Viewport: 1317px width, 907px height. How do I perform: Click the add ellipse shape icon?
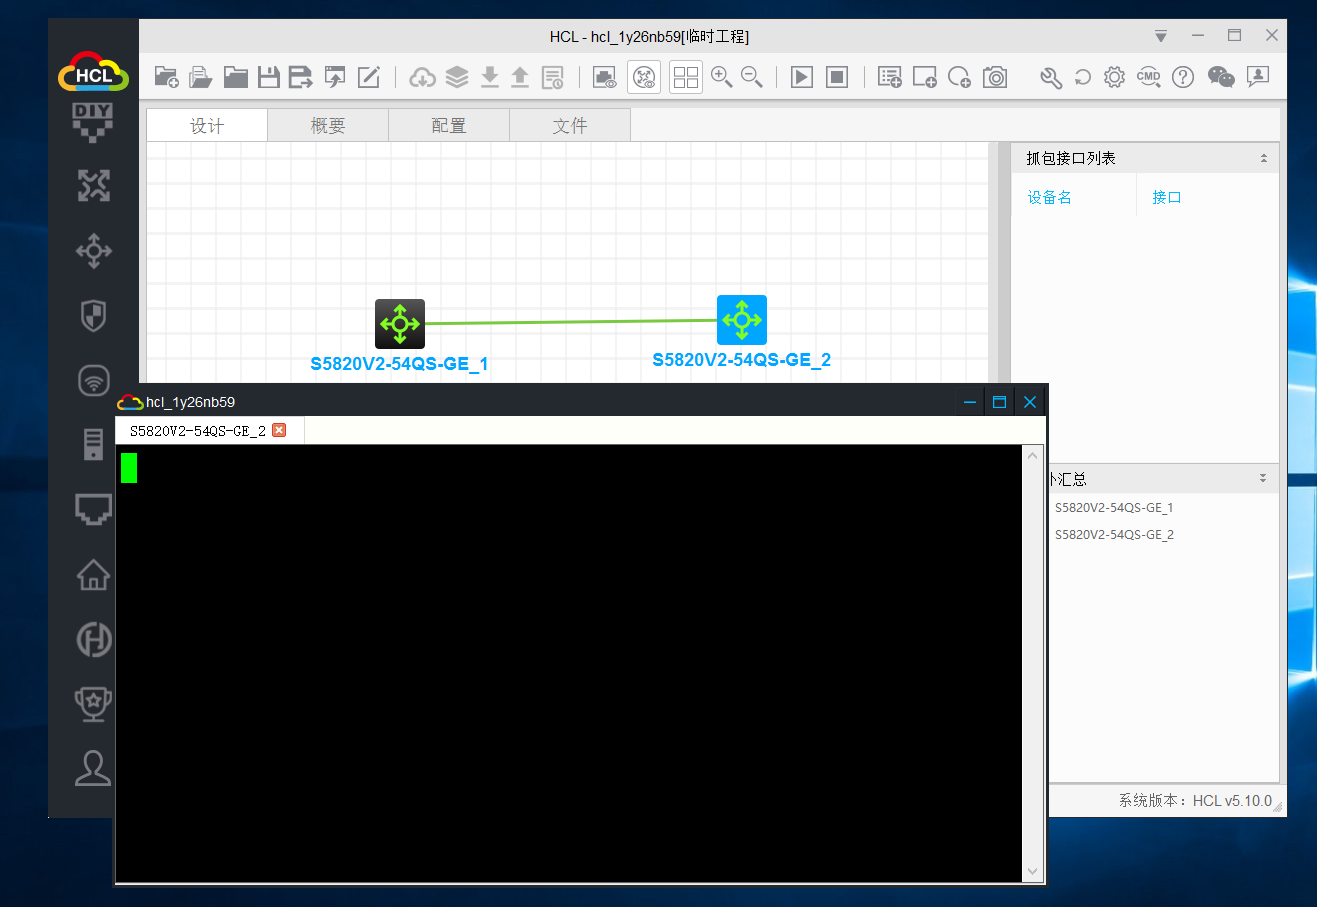959,77
